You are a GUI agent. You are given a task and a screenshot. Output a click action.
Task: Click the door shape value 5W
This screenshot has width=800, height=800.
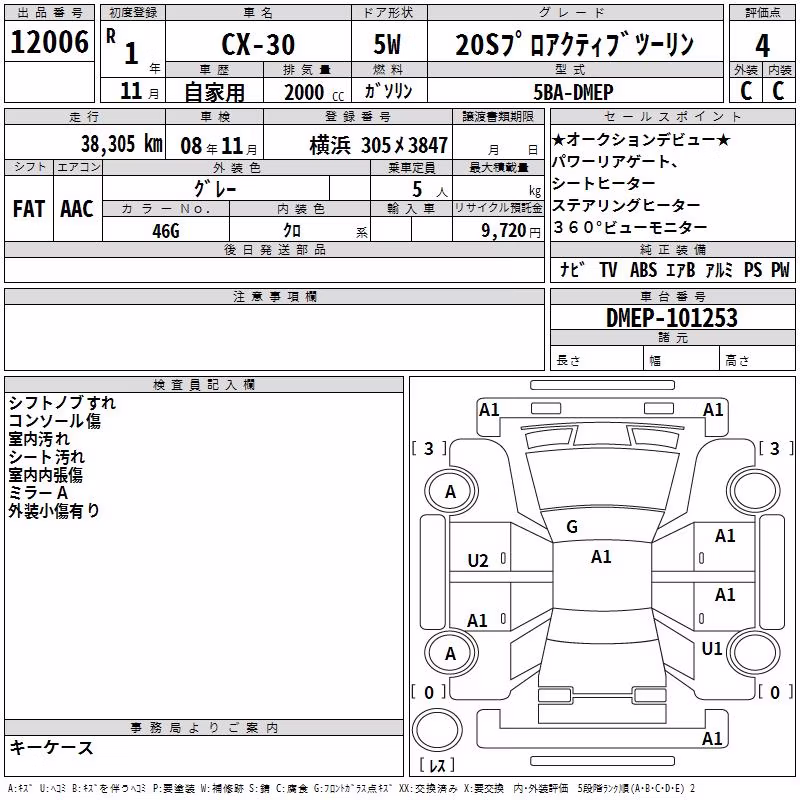coord(388,44)
